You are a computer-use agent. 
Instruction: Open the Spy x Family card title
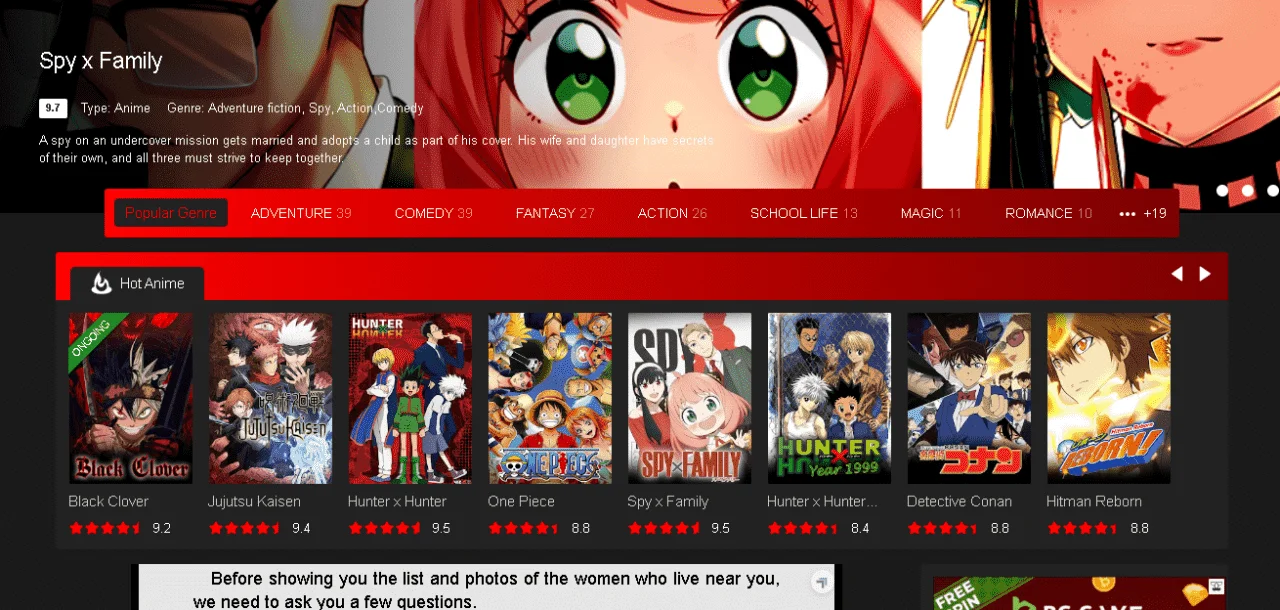[668, 502]
